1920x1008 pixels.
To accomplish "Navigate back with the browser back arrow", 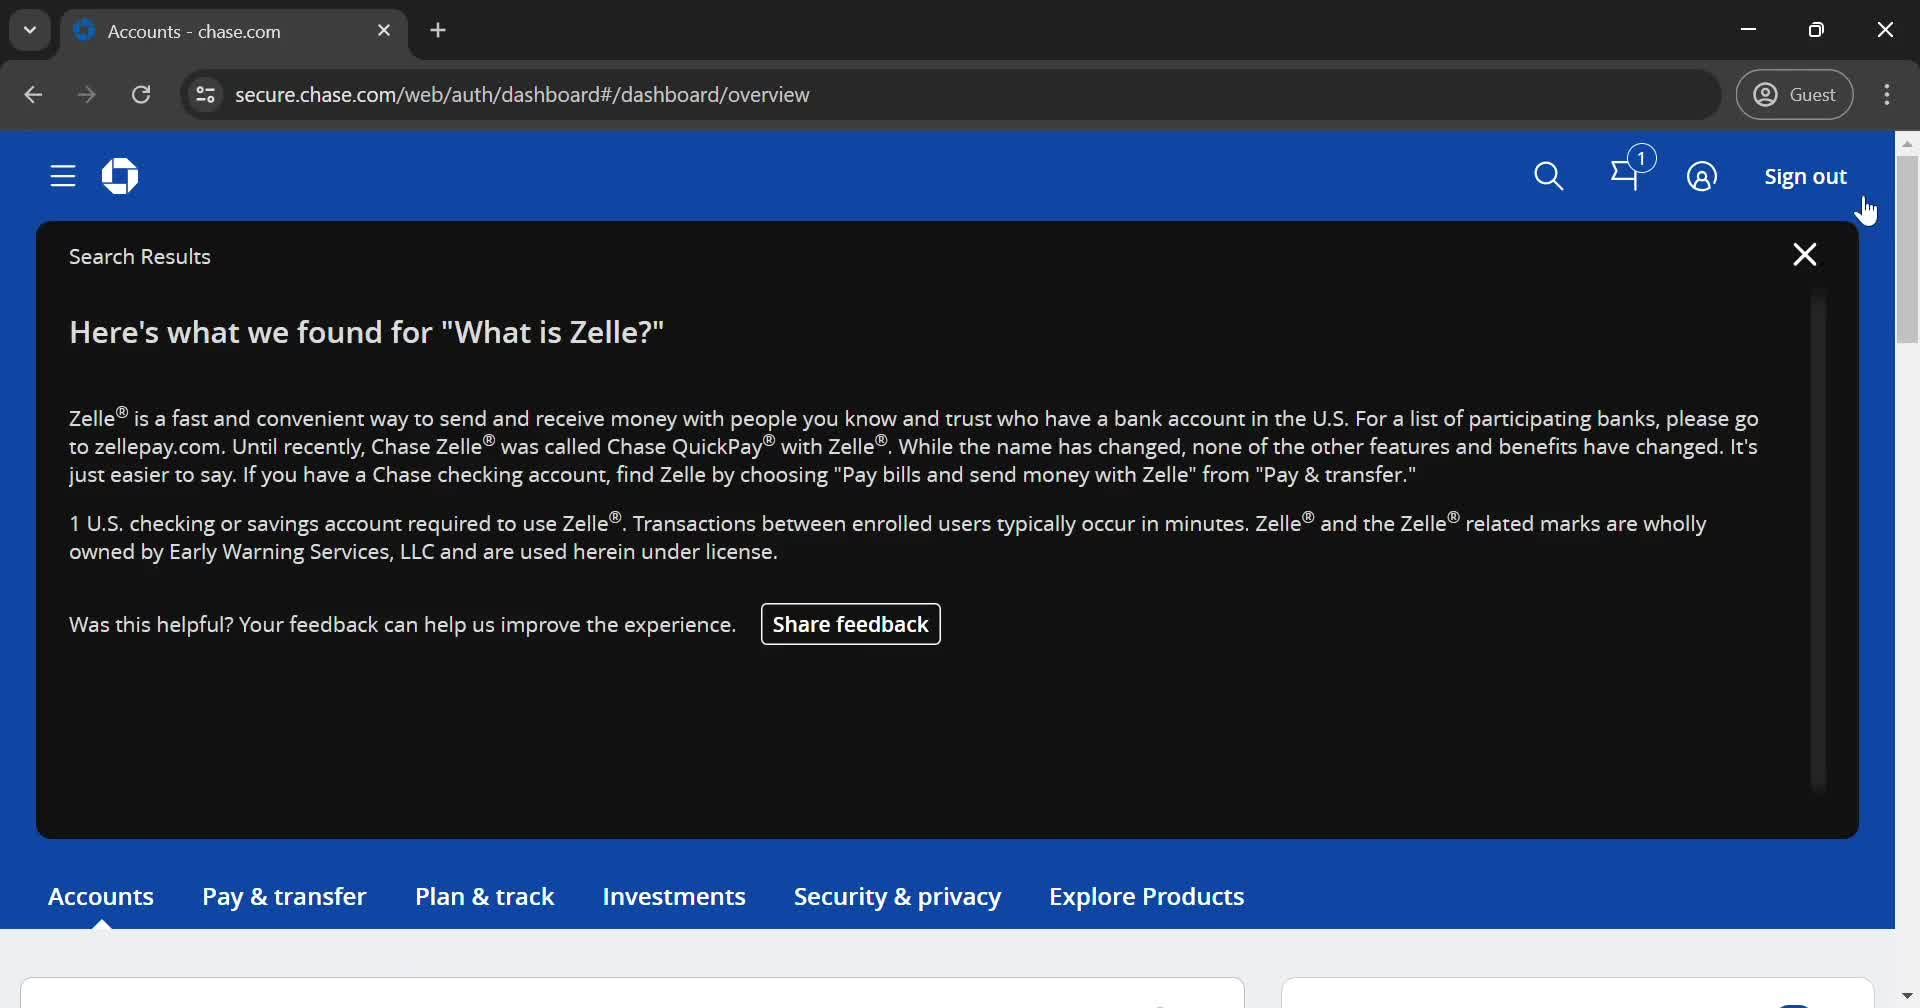I will (33, 94).
